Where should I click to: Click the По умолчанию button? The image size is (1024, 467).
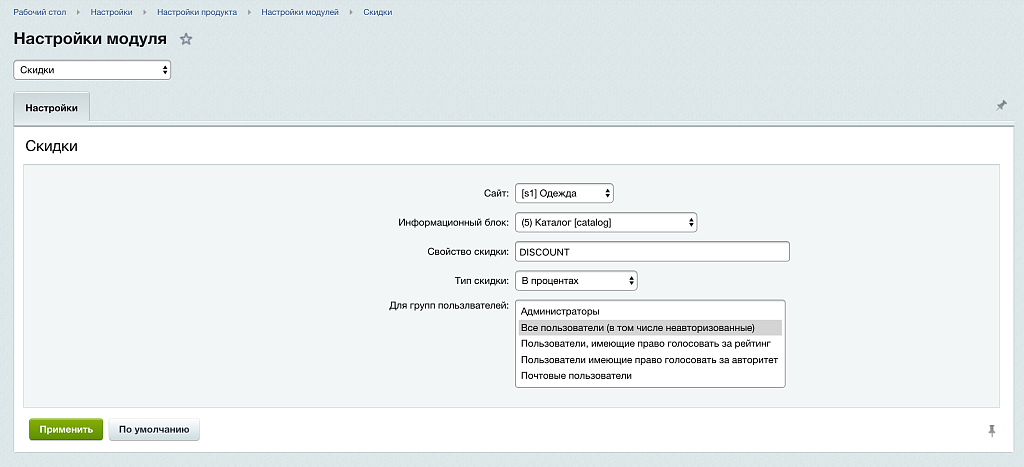[x=154, y=429]
